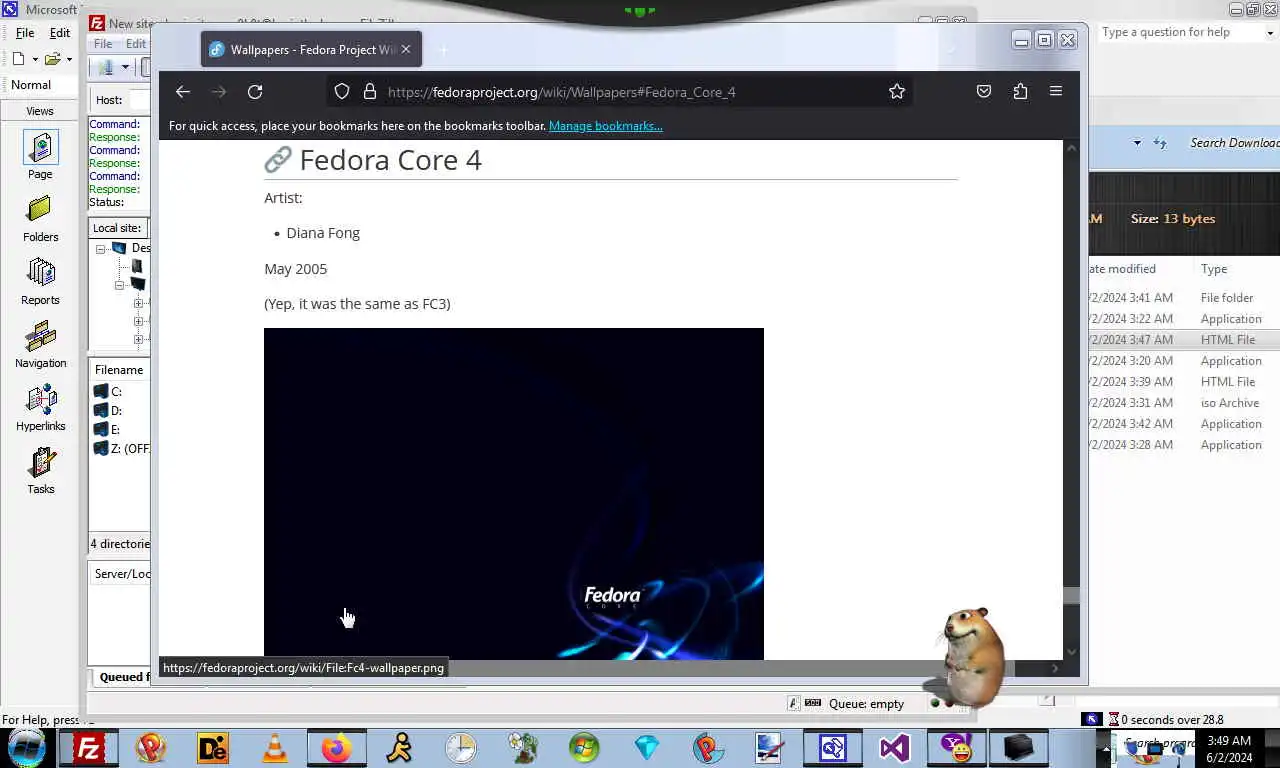The image size is (1280, 768).
Task: Select the Wallpapers - Fedora Project Wiki tab
Action: pyautogui.click(x=311, y=49)
